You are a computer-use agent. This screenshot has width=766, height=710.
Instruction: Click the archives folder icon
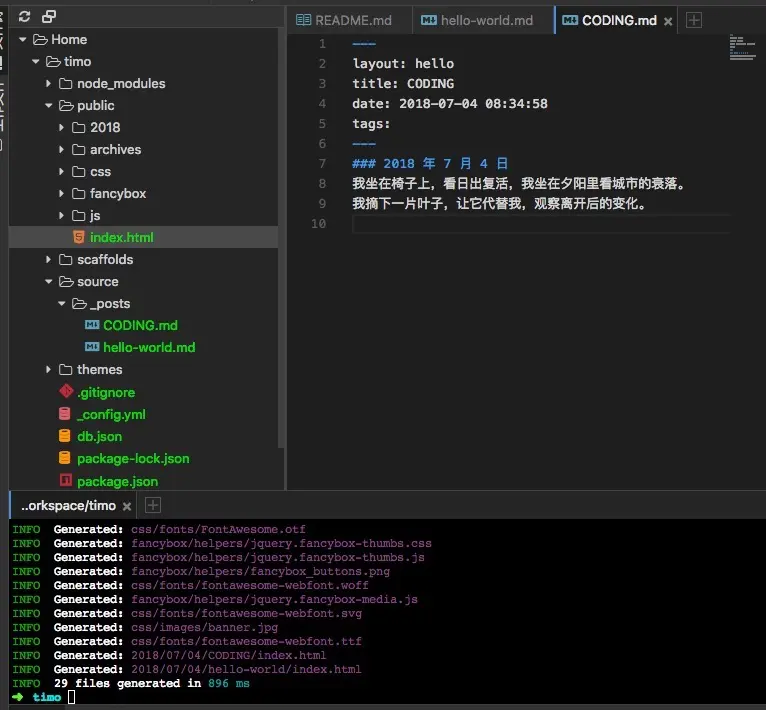pyautogui.click(x=79, y=150)
